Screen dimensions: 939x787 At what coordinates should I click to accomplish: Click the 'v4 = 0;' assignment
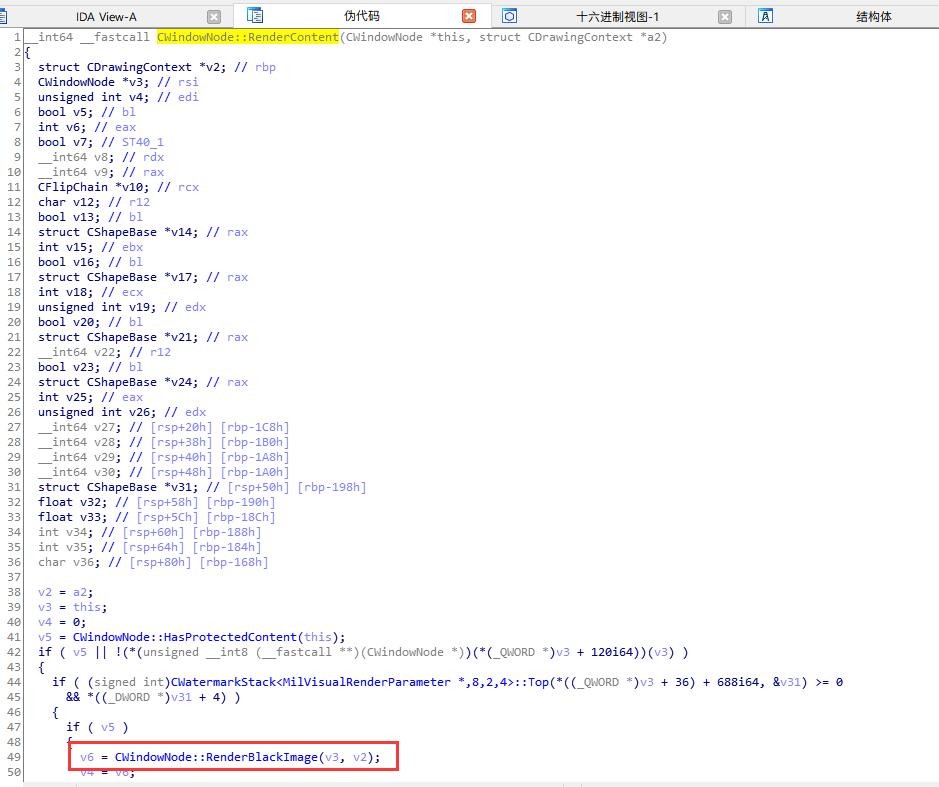pyautogui.click(x=62, y=622)
